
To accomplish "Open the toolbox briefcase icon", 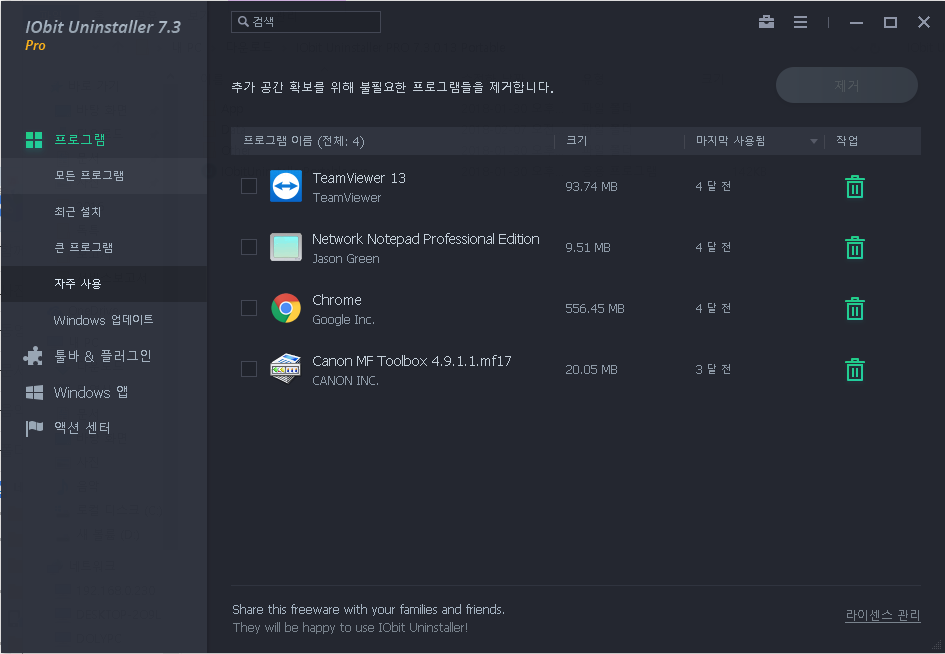I will pyautogui.click(x=766, y=22).
